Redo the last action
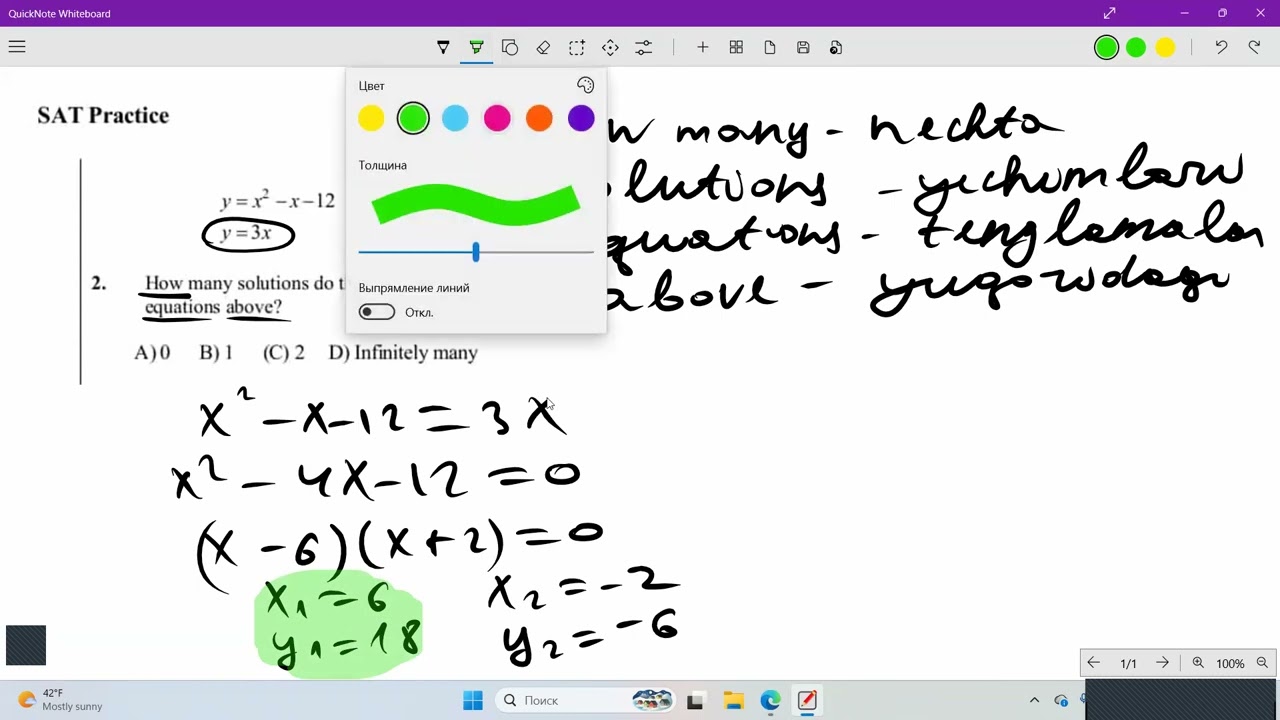Screen dimensions: 1280x720 [x=1254, y=47]
